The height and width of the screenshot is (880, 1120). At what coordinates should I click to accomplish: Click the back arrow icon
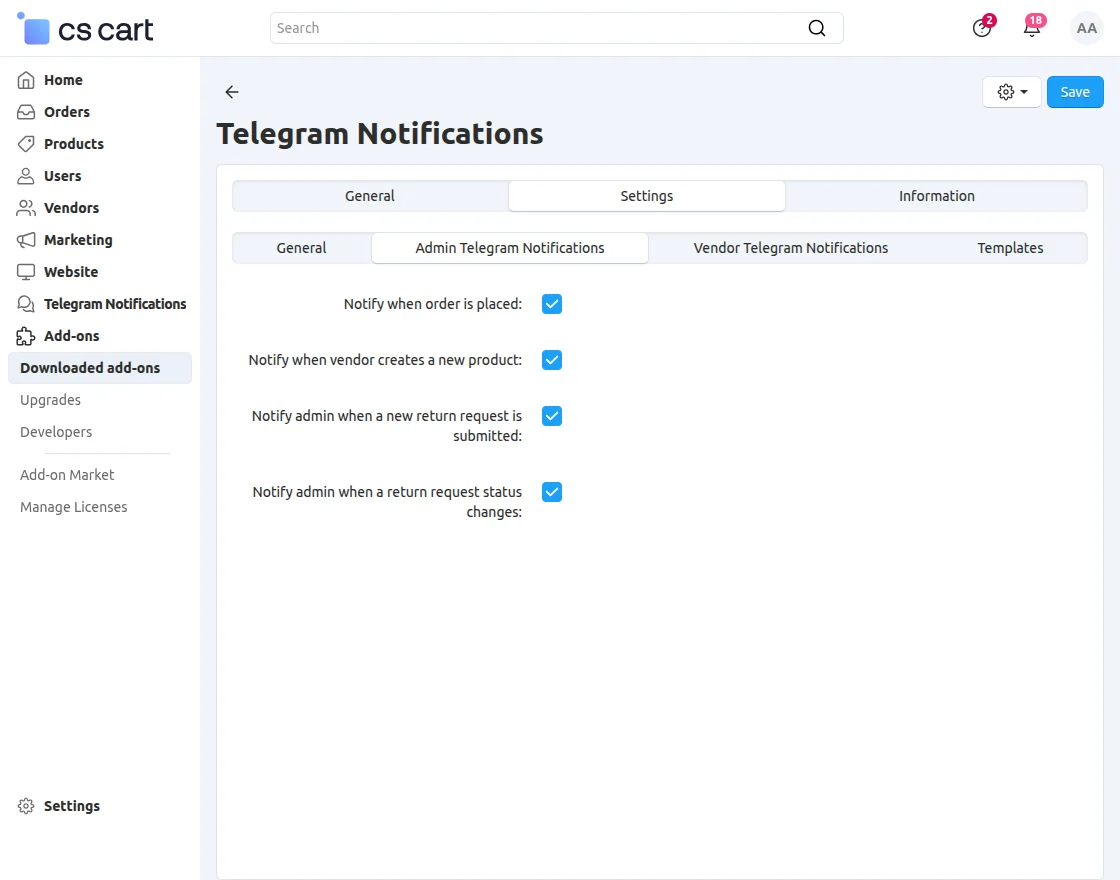point(231,91)
